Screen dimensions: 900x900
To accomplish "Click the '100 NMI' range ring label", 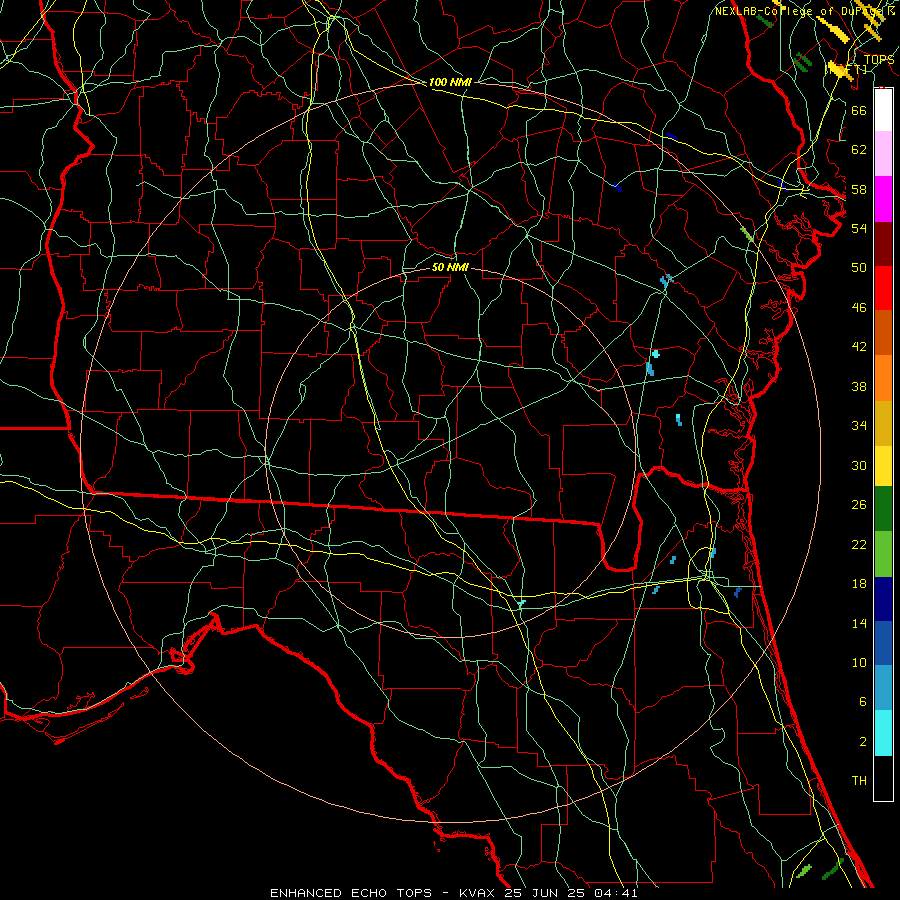I will [x=450, y=82].
